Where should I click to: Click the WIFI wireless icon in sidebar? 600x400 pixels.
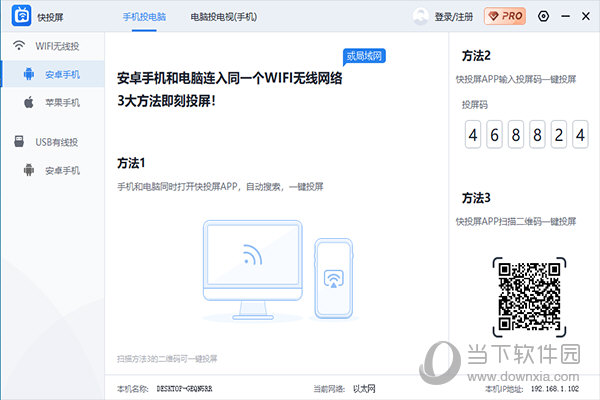(19, 46)
